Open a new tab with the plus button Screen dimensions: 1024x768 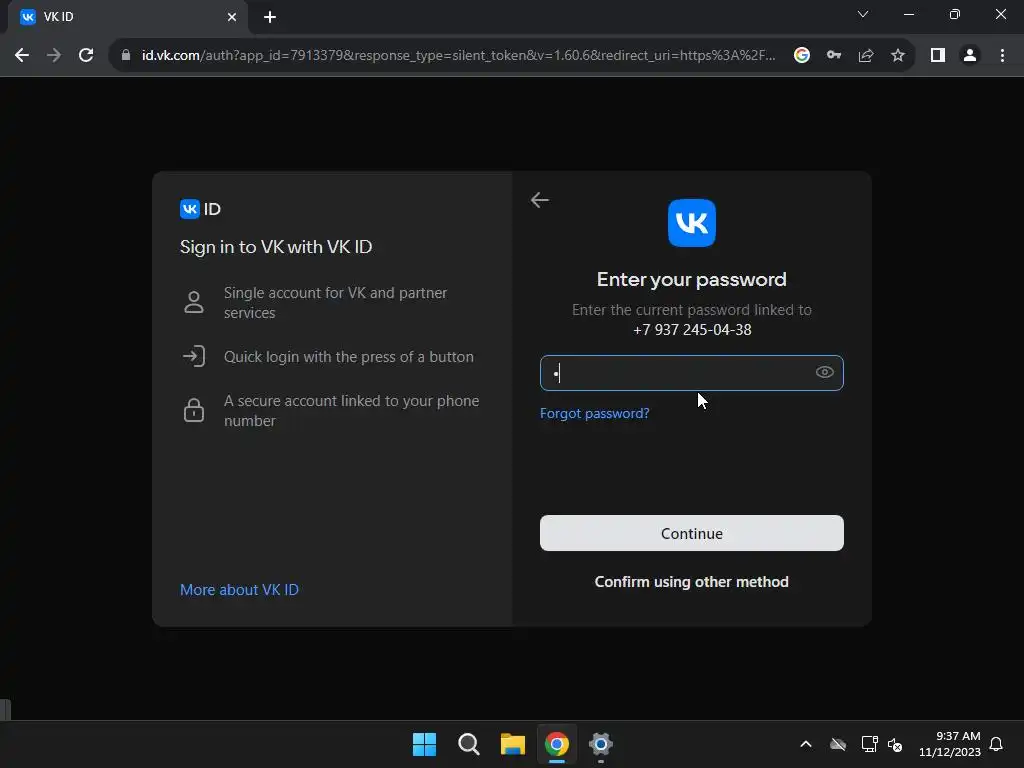click(270, 17)
